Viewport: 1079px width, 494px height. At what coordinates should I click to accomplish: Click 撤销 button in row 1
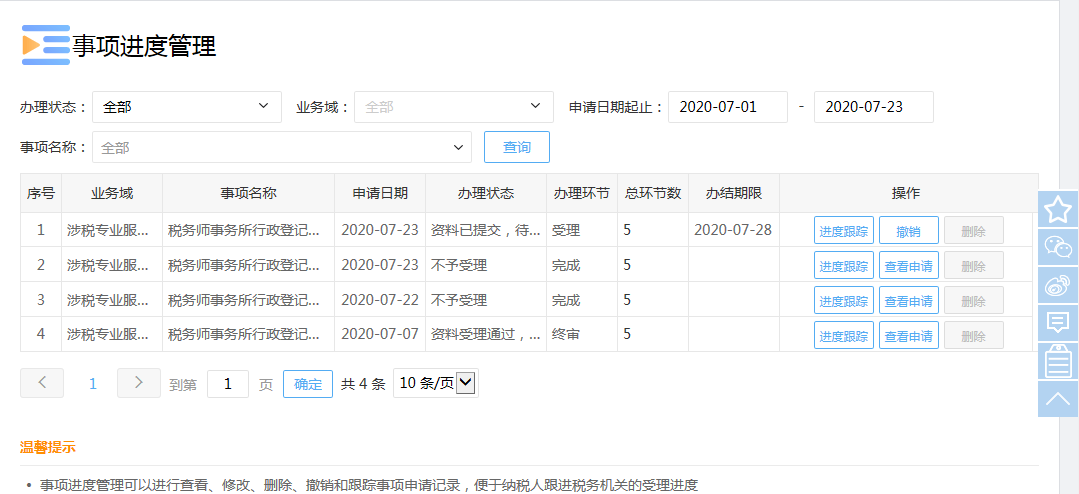point(909,230)
